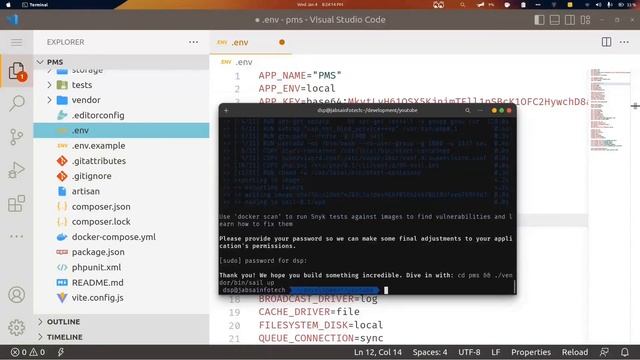This screenshot has height=360, width=640.
Task: Open Terminal app menu in top bar
Action: (x=35, y=4)
